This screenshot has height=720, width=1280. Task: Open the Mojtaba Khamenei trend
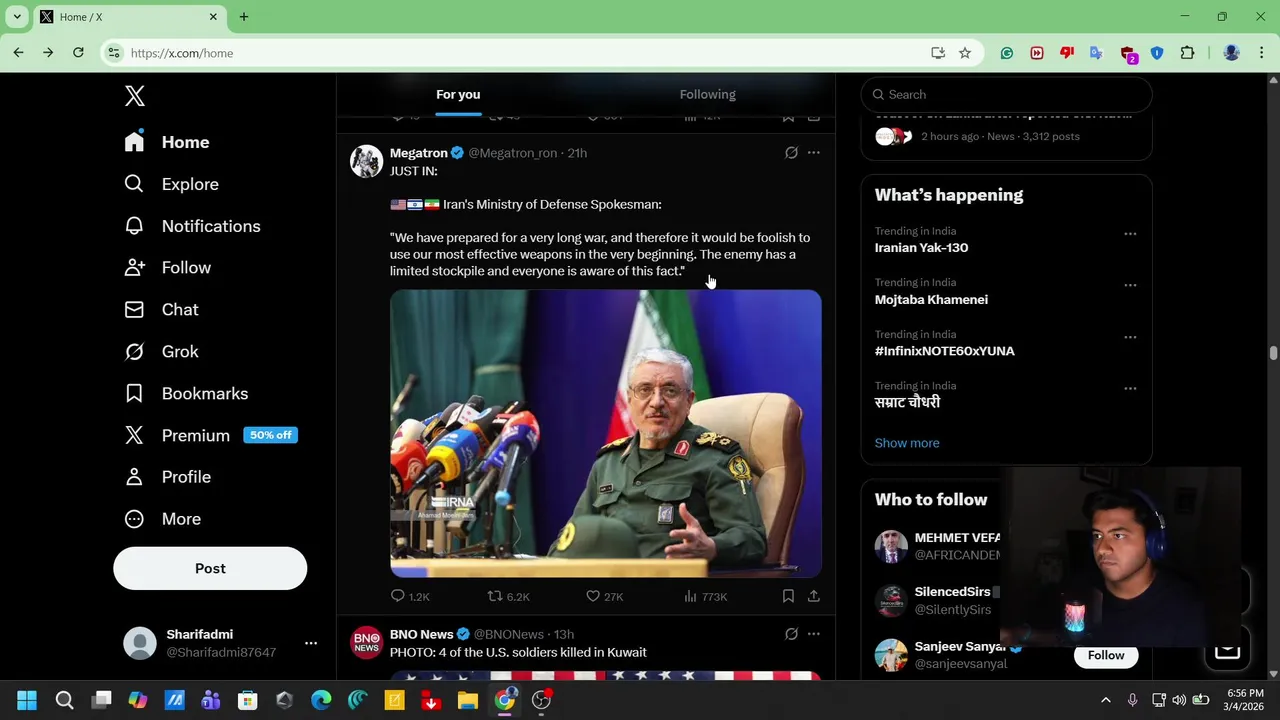pyautogui.click(x=931, y=299)
